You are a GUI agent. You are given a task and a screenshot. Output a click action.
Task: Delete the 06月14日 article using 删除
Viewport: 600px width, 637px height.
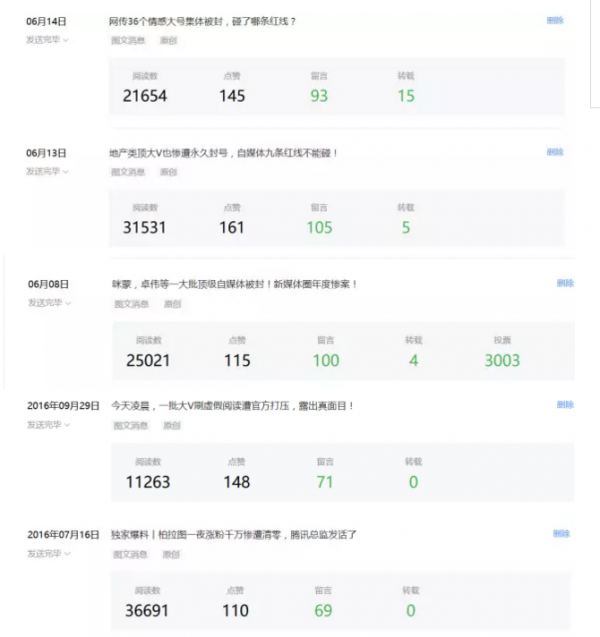tap(554, 20)
